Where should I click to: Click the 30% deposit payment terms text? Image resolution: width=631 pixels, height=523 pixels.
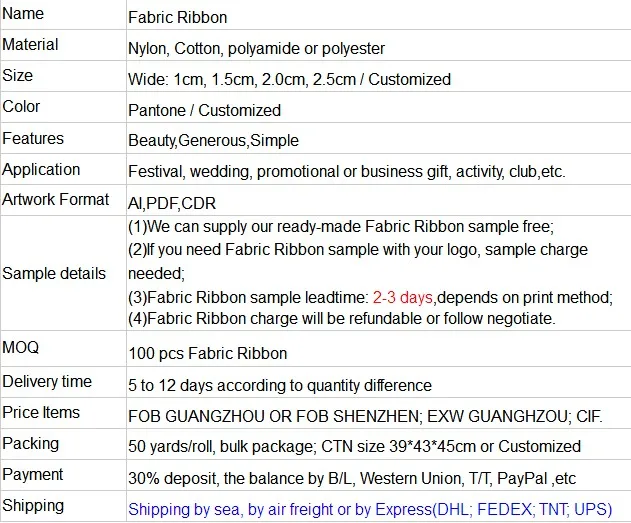click(353, 478)
